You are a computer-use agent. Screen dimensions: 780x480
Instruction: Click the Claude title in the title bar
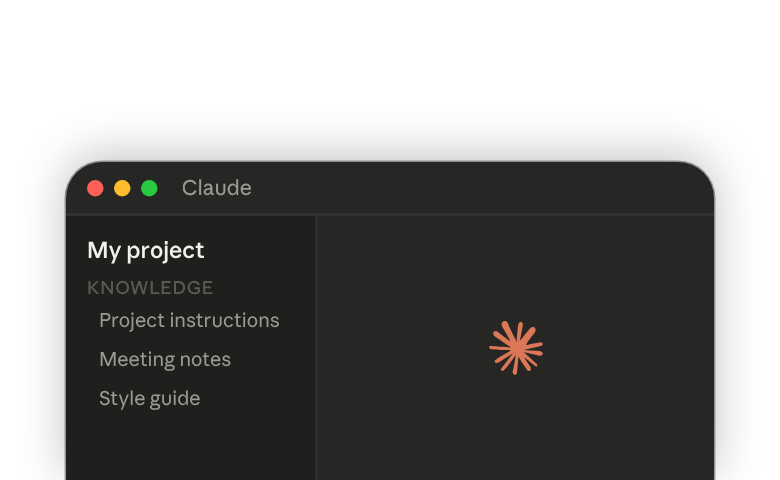[x=216, y=188]
